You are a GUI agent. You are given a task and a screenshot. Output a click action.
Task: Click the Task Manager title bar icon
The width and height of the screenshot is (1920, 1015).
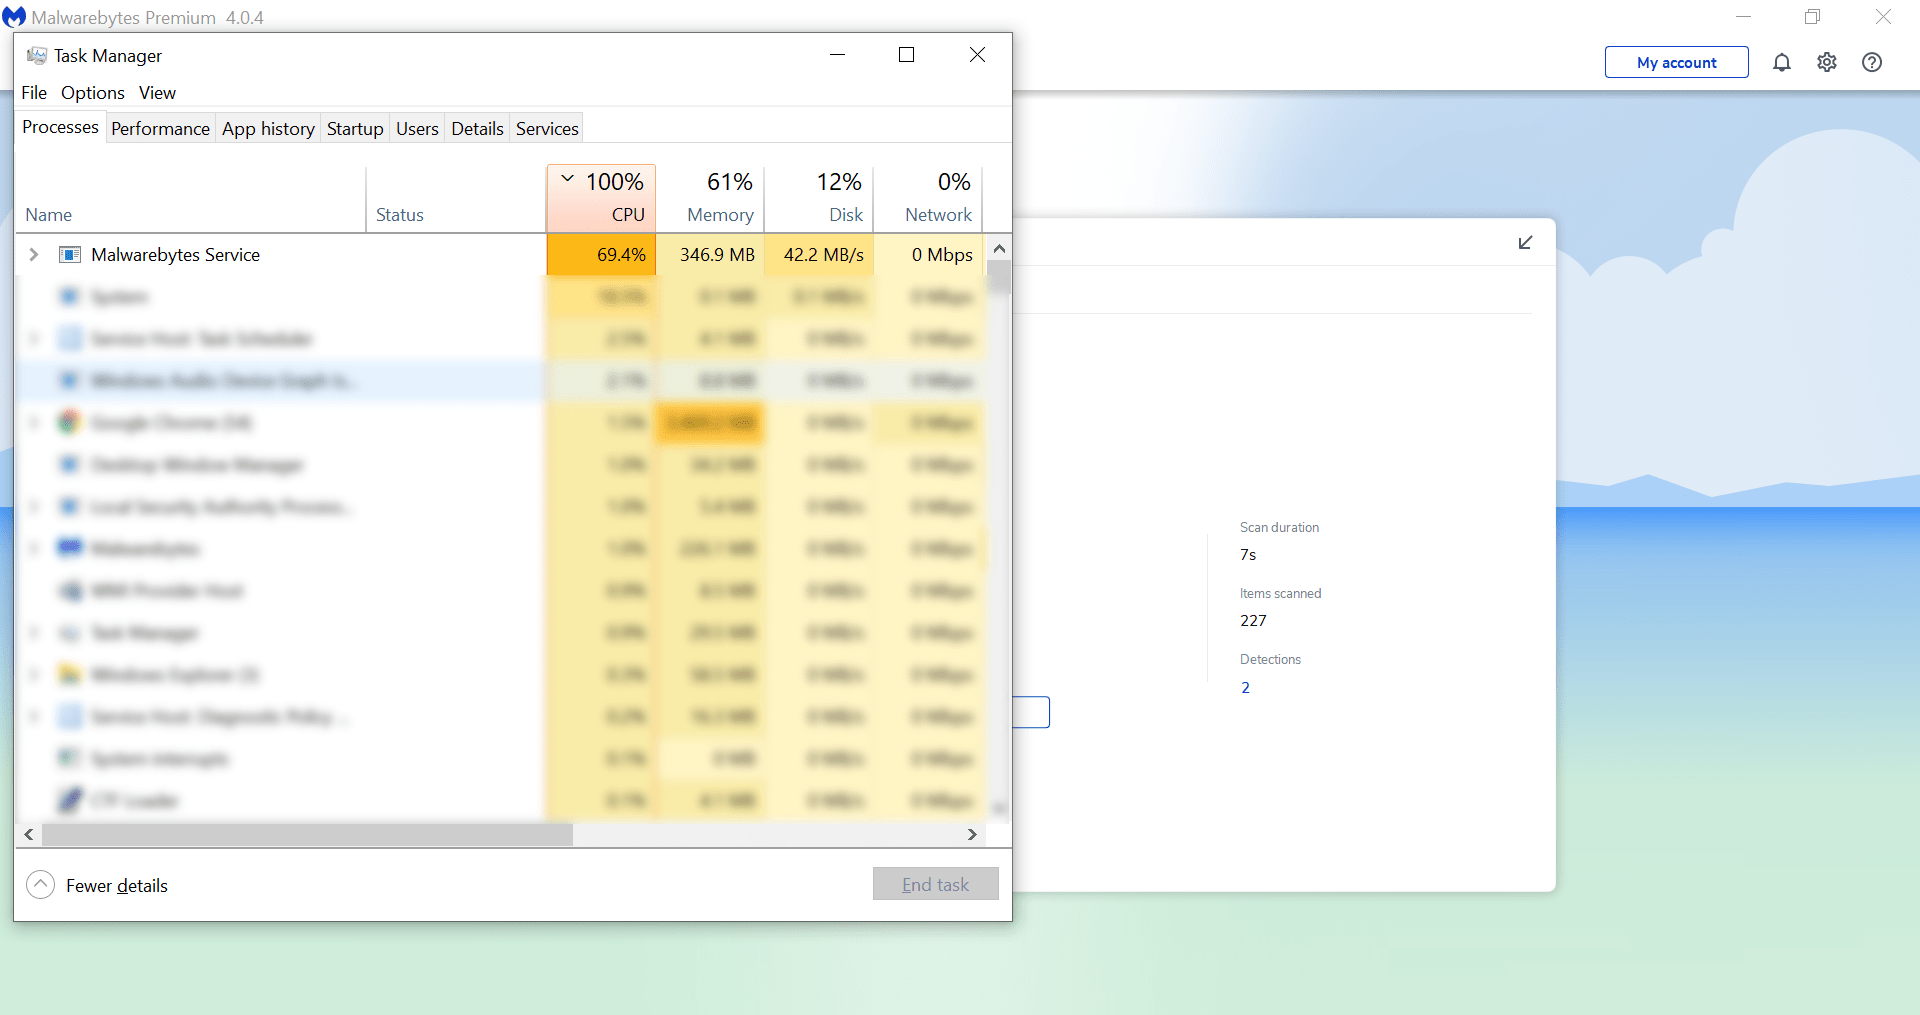tap(37, 55)
